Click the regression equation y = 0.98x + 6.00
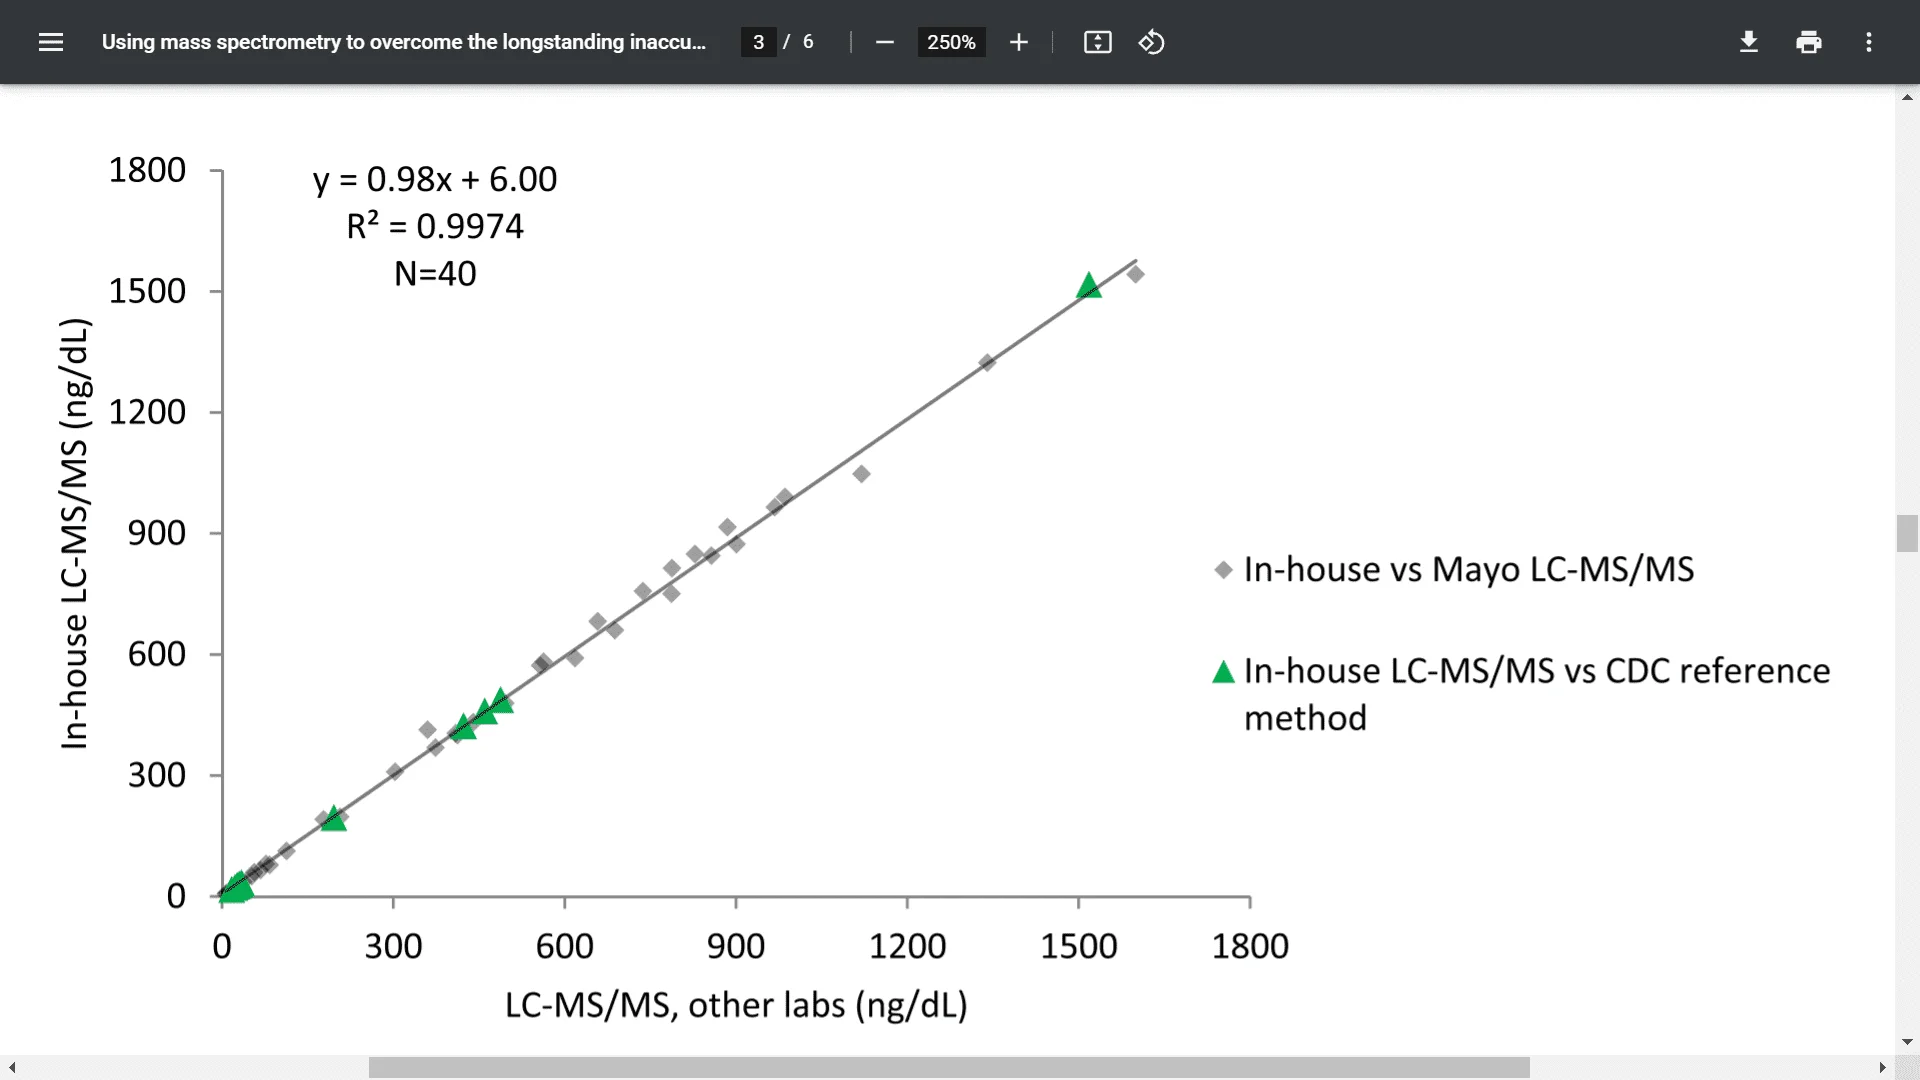Viewport: 1920px width, 1080px height. 435,179
